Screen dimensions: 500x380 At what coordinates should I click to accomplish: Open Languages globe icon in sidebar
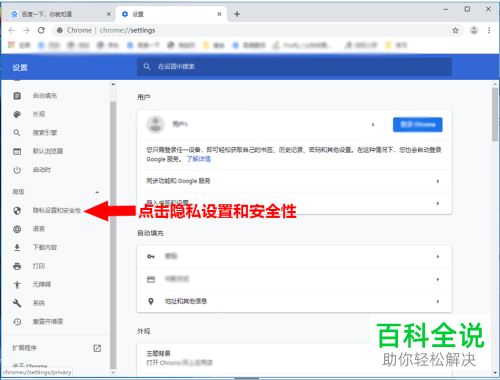pos(17,229)
